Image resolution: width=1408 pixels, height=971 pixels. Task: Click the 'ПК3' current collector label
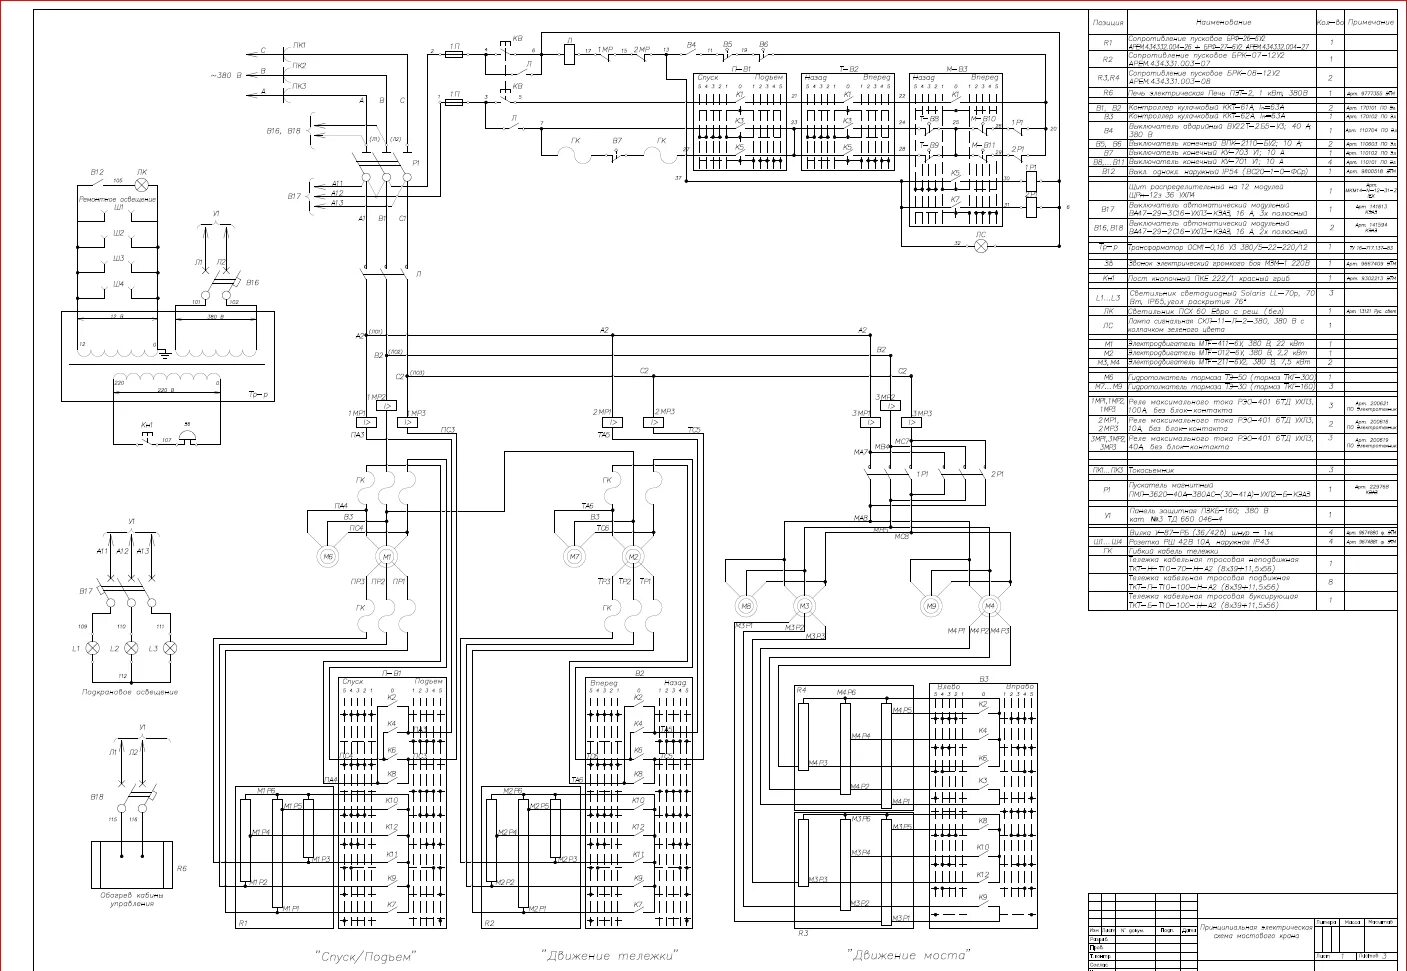point(299,87)
